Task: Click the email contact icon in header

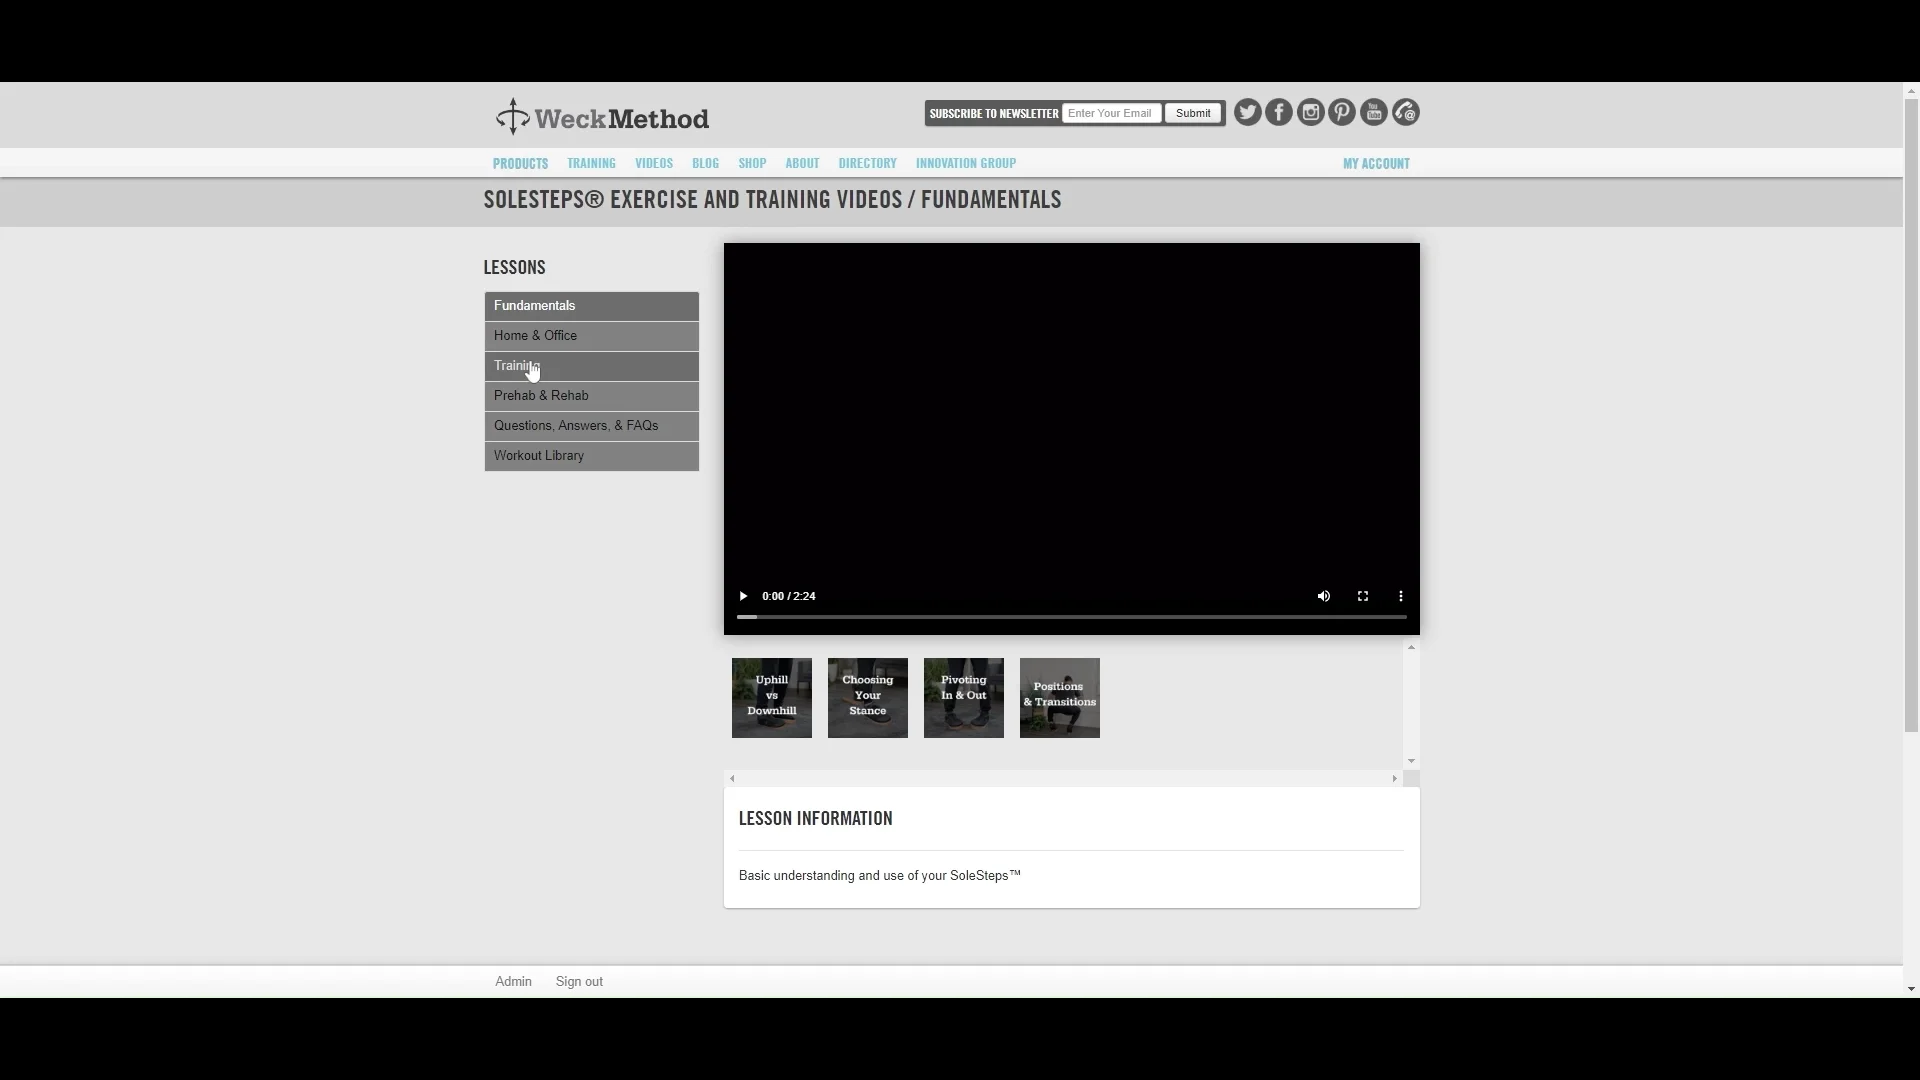Action: click(x=1406, y=112)
